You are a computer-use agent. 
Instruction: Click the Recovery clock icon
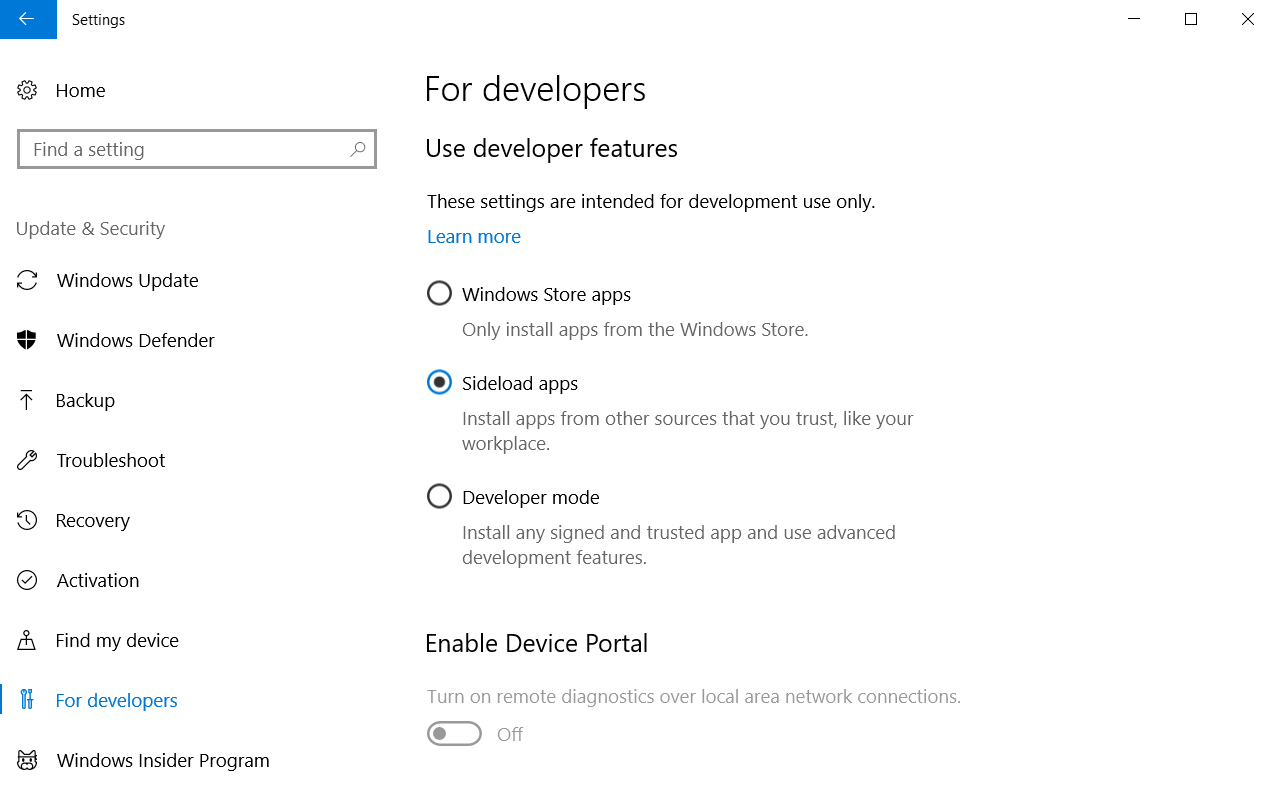click(27, 520)
